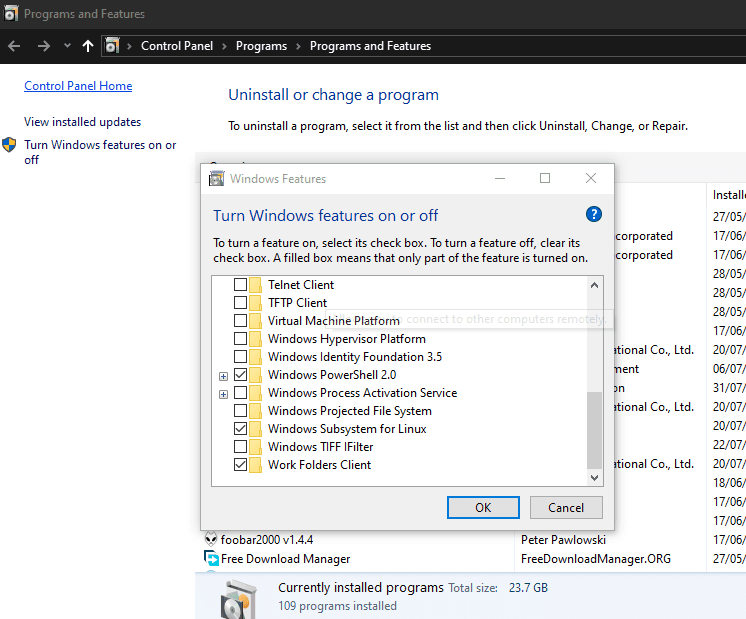Click the features list scrollbar thumb
The height and width of the screenshot is (619, 746).
tap(594, 430)
